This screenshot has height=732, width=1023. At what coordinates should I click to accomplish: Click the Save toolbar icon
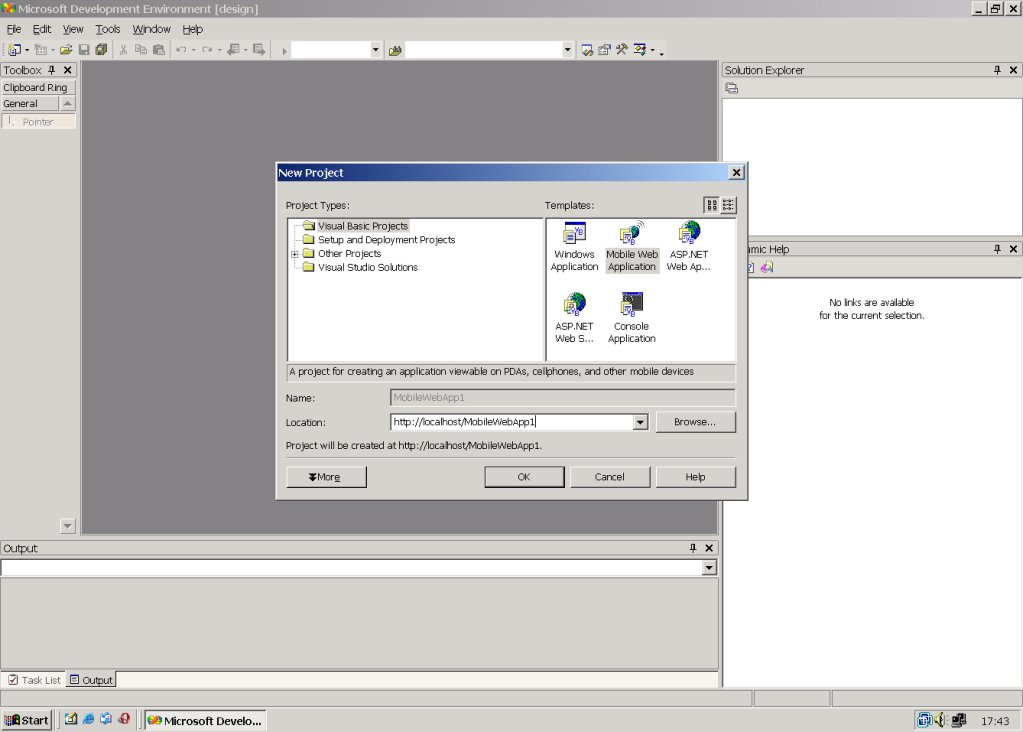pyautogui.click(x=84, y=50)
